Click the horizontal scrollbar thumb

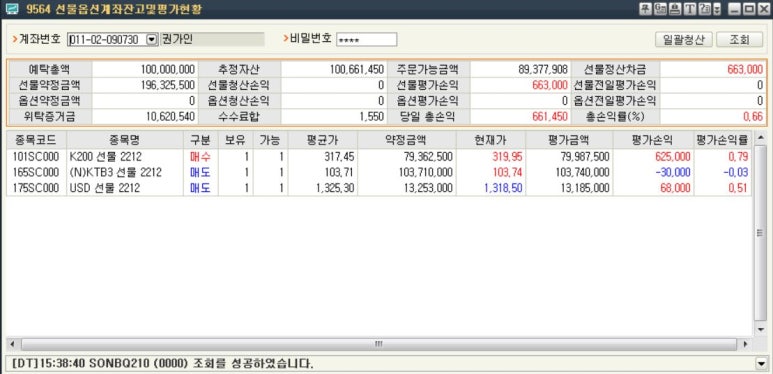point(379,343)
